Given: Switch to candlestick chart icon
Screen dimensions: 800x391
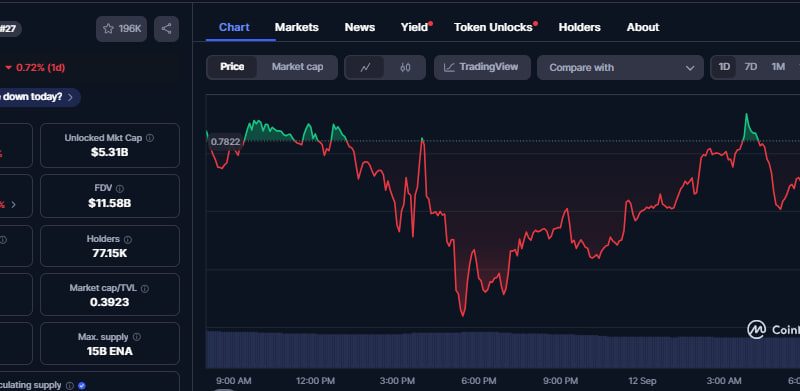Looking at the screenshot, I should point(405,67).
